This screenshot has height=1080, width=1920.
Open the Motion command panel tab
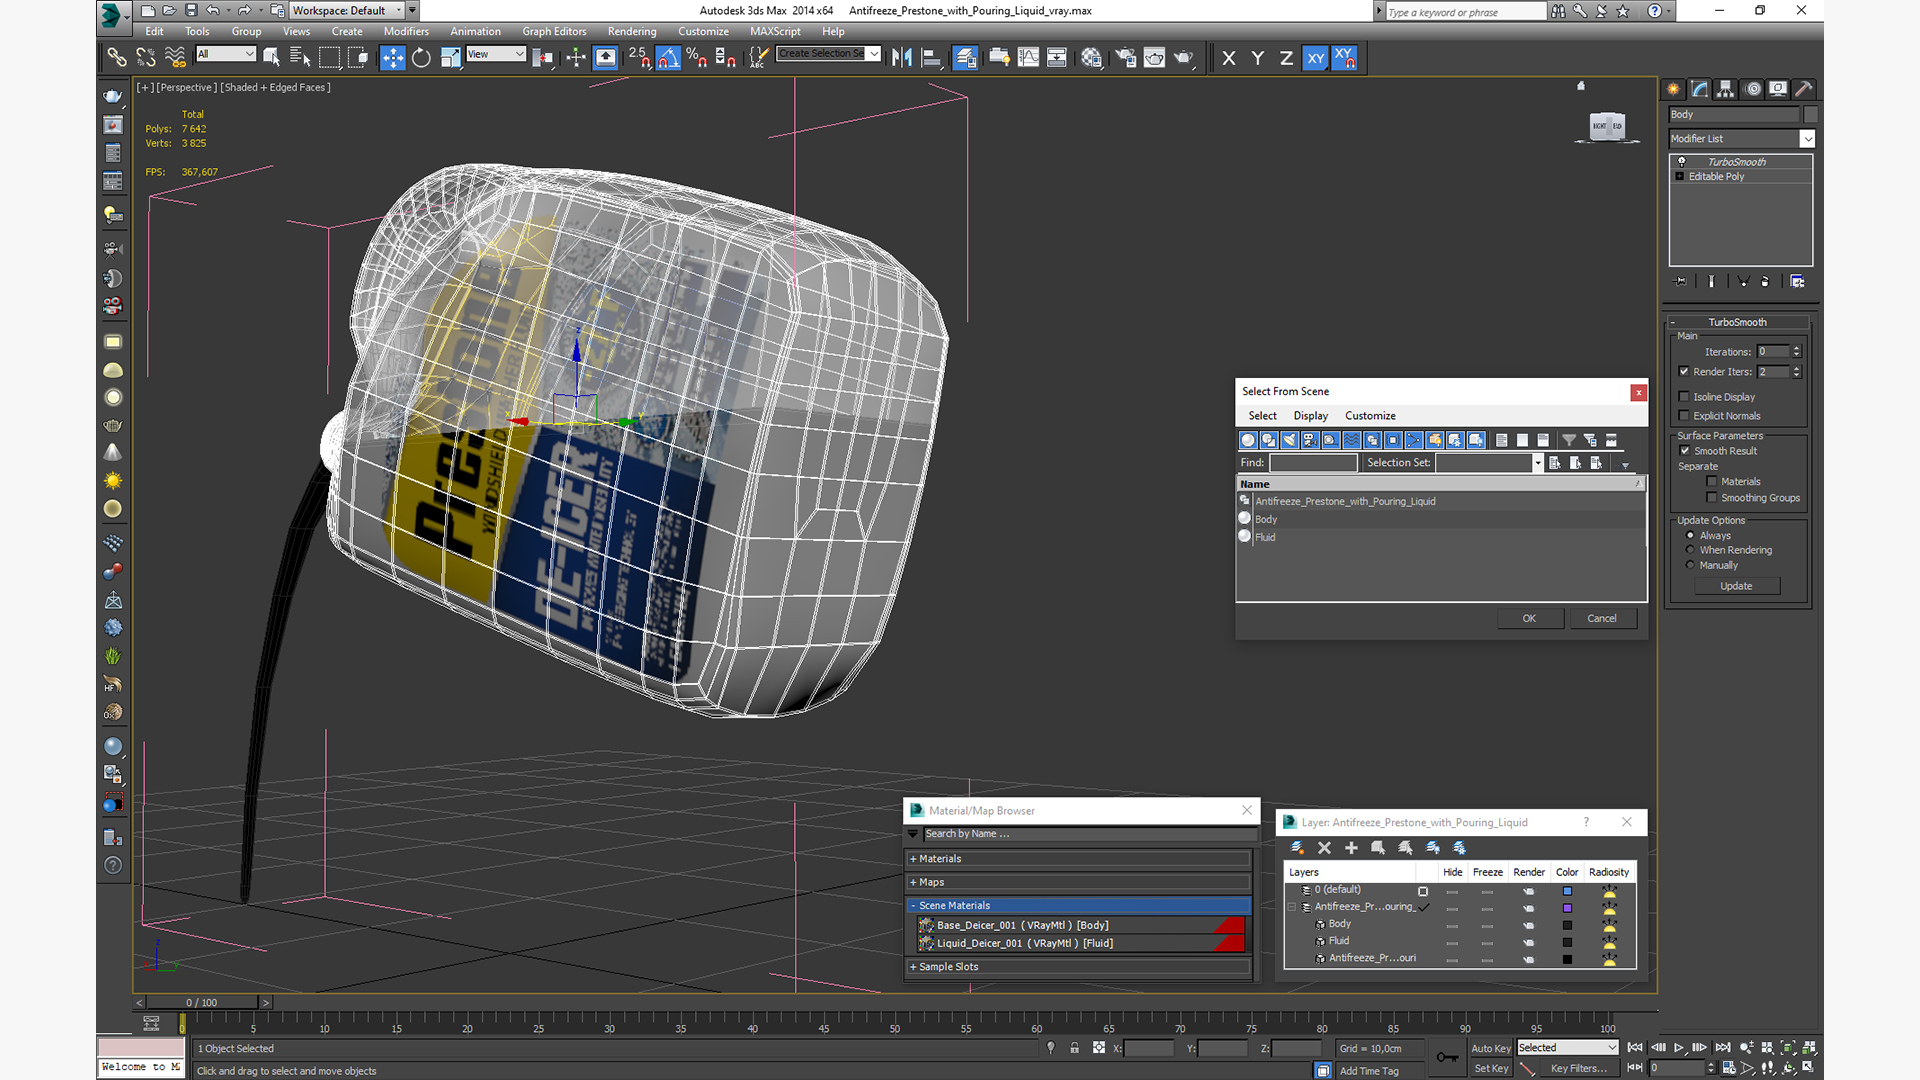1753,89
